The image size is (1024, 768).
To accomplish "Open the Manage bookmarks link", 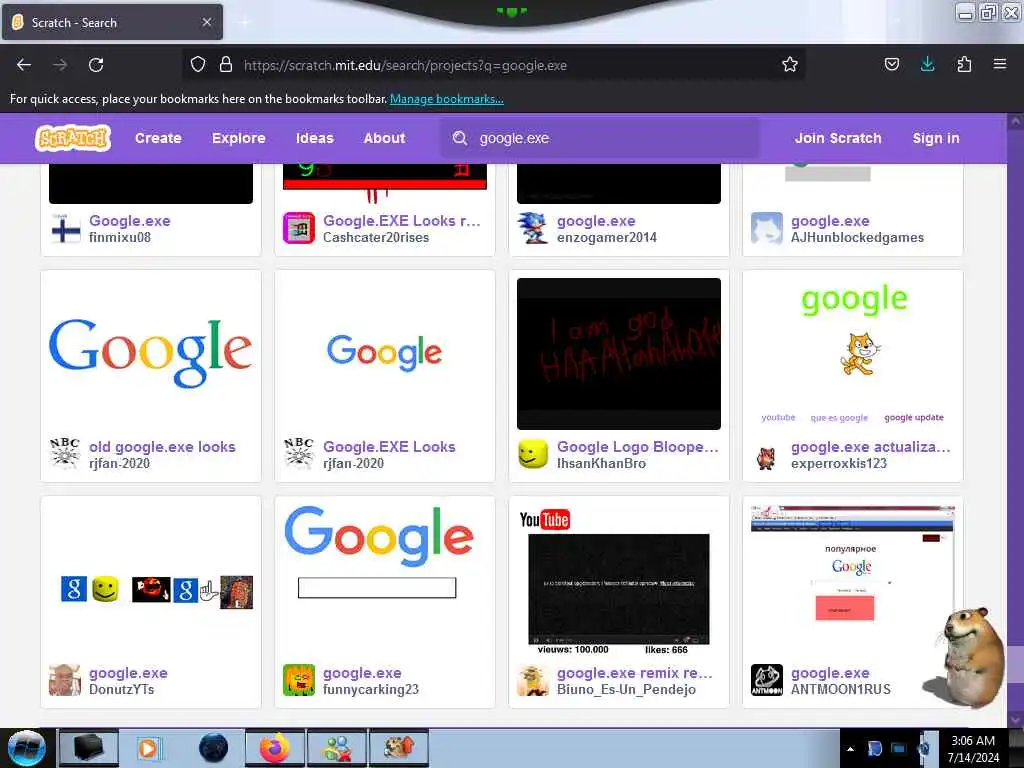I will pos(447,99).
